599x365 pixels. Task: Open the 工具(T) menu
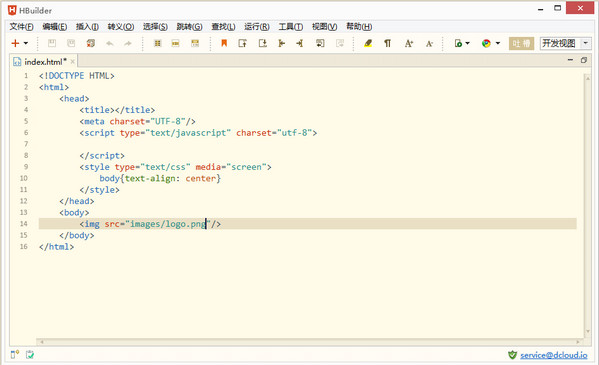[291, 26]
